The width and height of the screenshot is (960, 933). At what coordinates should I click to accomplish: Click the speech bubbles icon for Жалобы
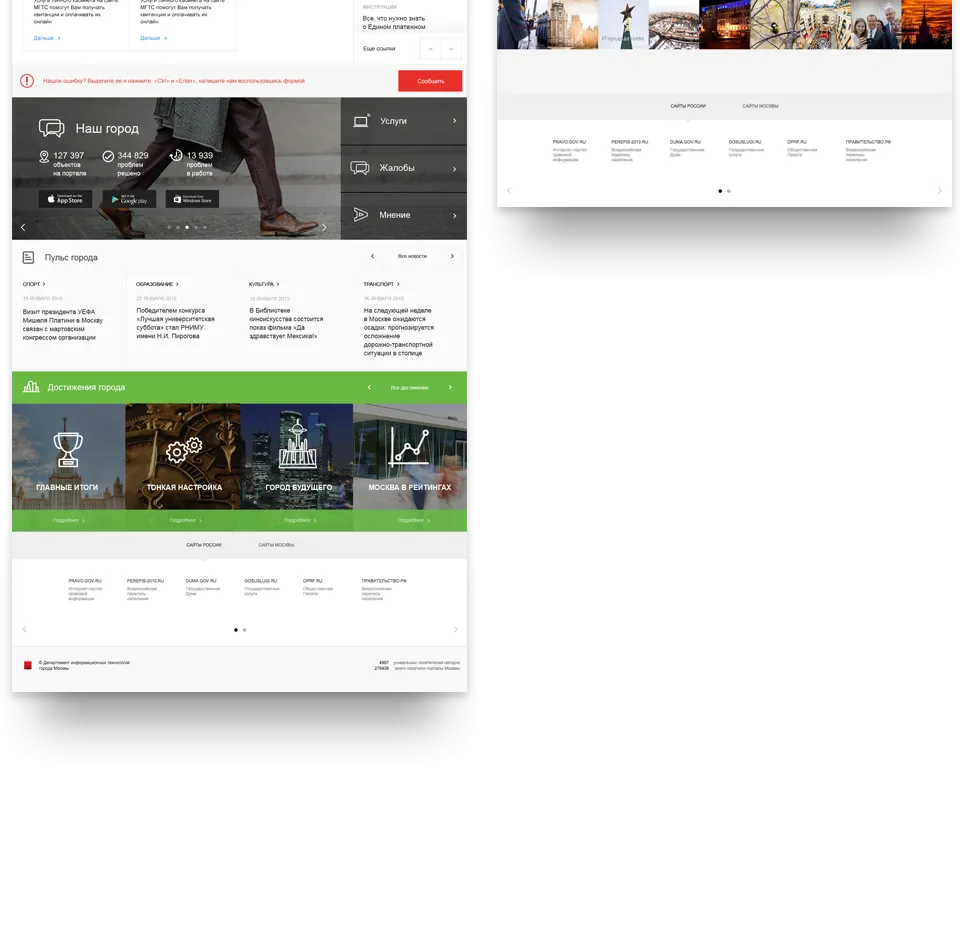click(x=360, y=167)
